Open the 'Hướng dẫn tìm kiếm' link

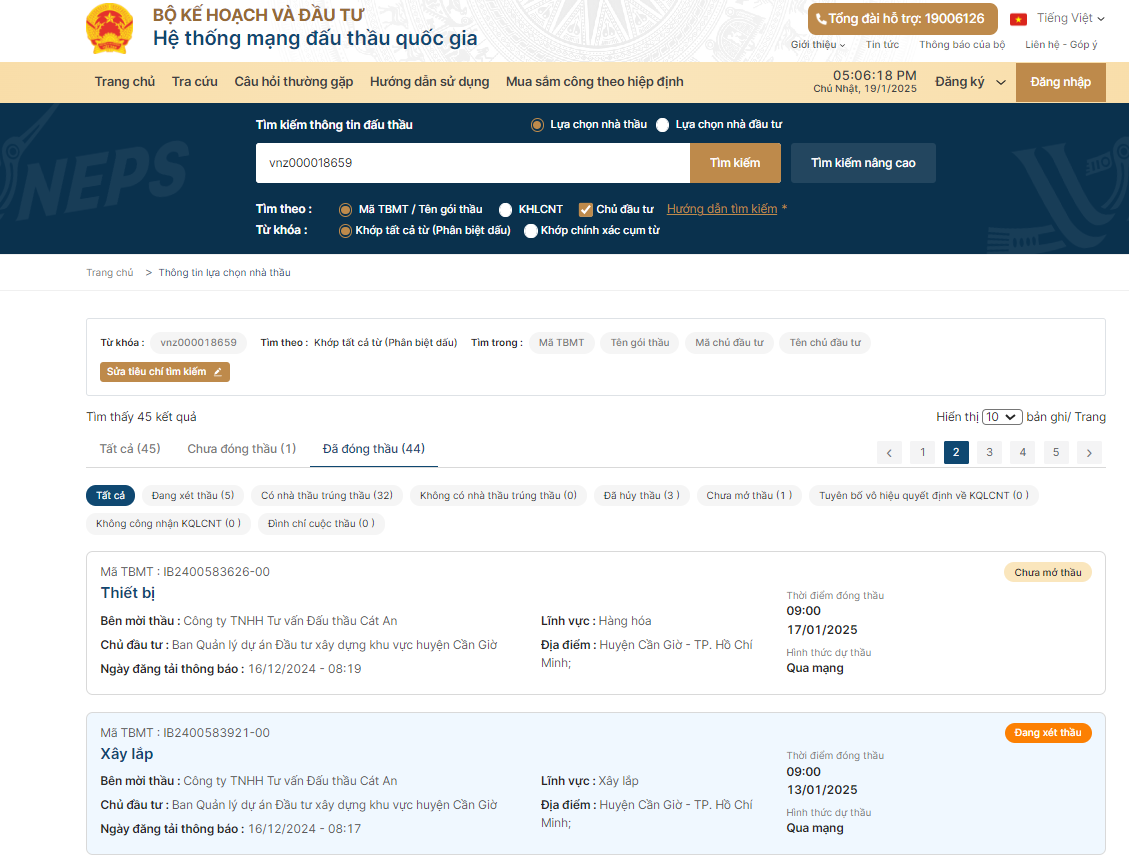click(x=721, y=209)
